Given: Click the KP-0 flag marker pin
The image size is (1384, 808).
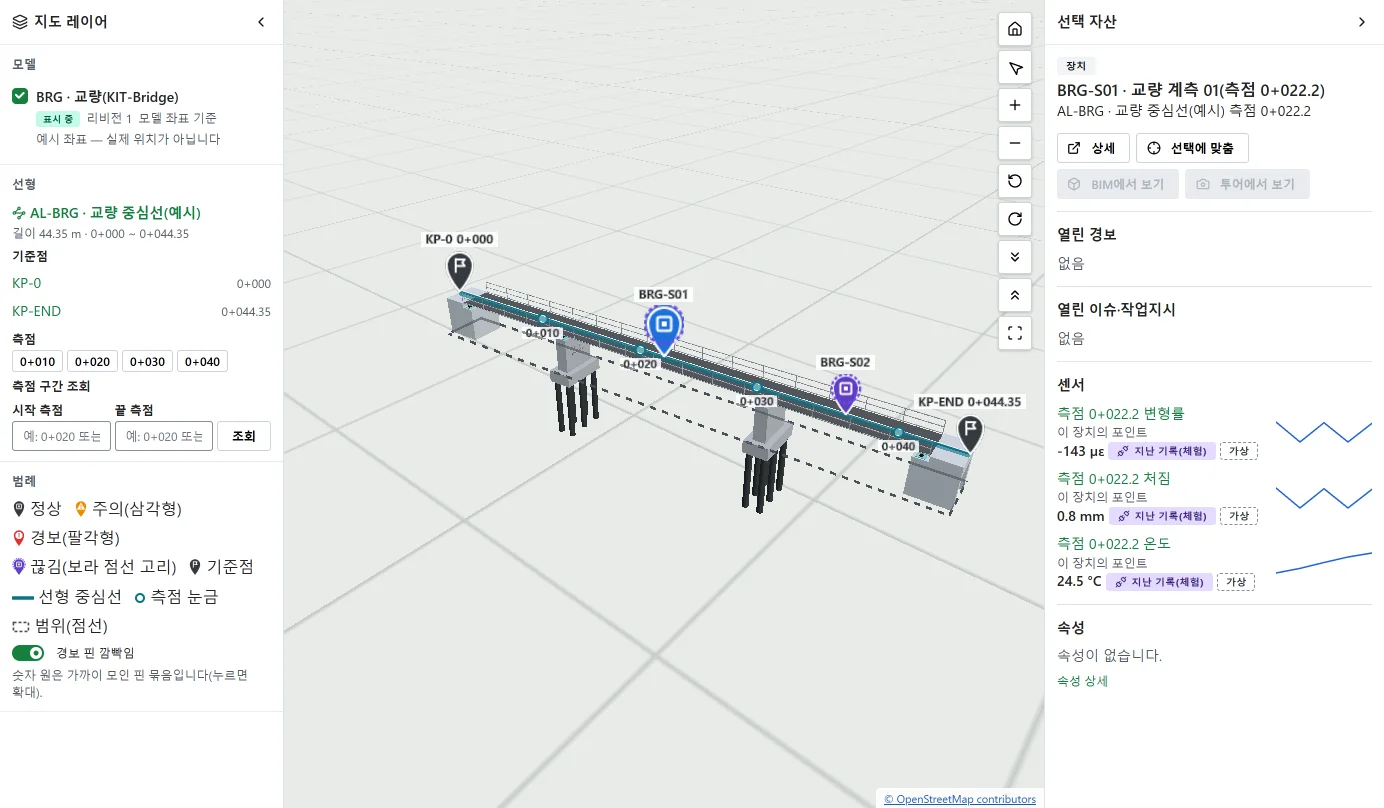Looking at the screenshot, I should [459, 270].
